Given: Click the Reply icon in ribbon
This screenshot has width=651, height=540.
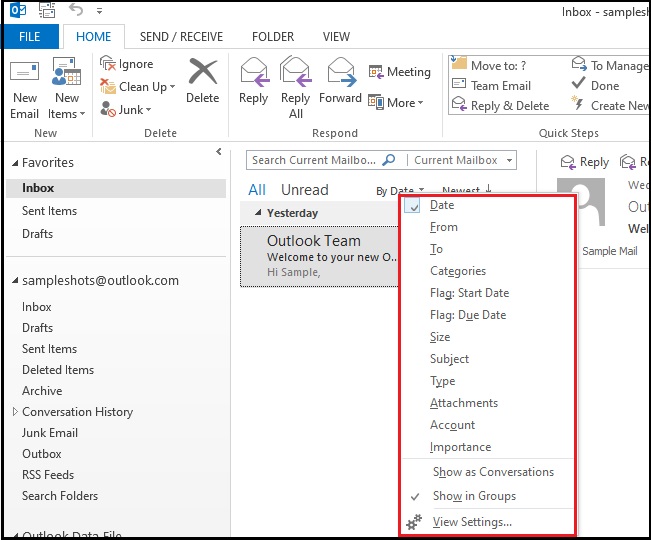Looking at the screenshot, I should tap(253, 73).
